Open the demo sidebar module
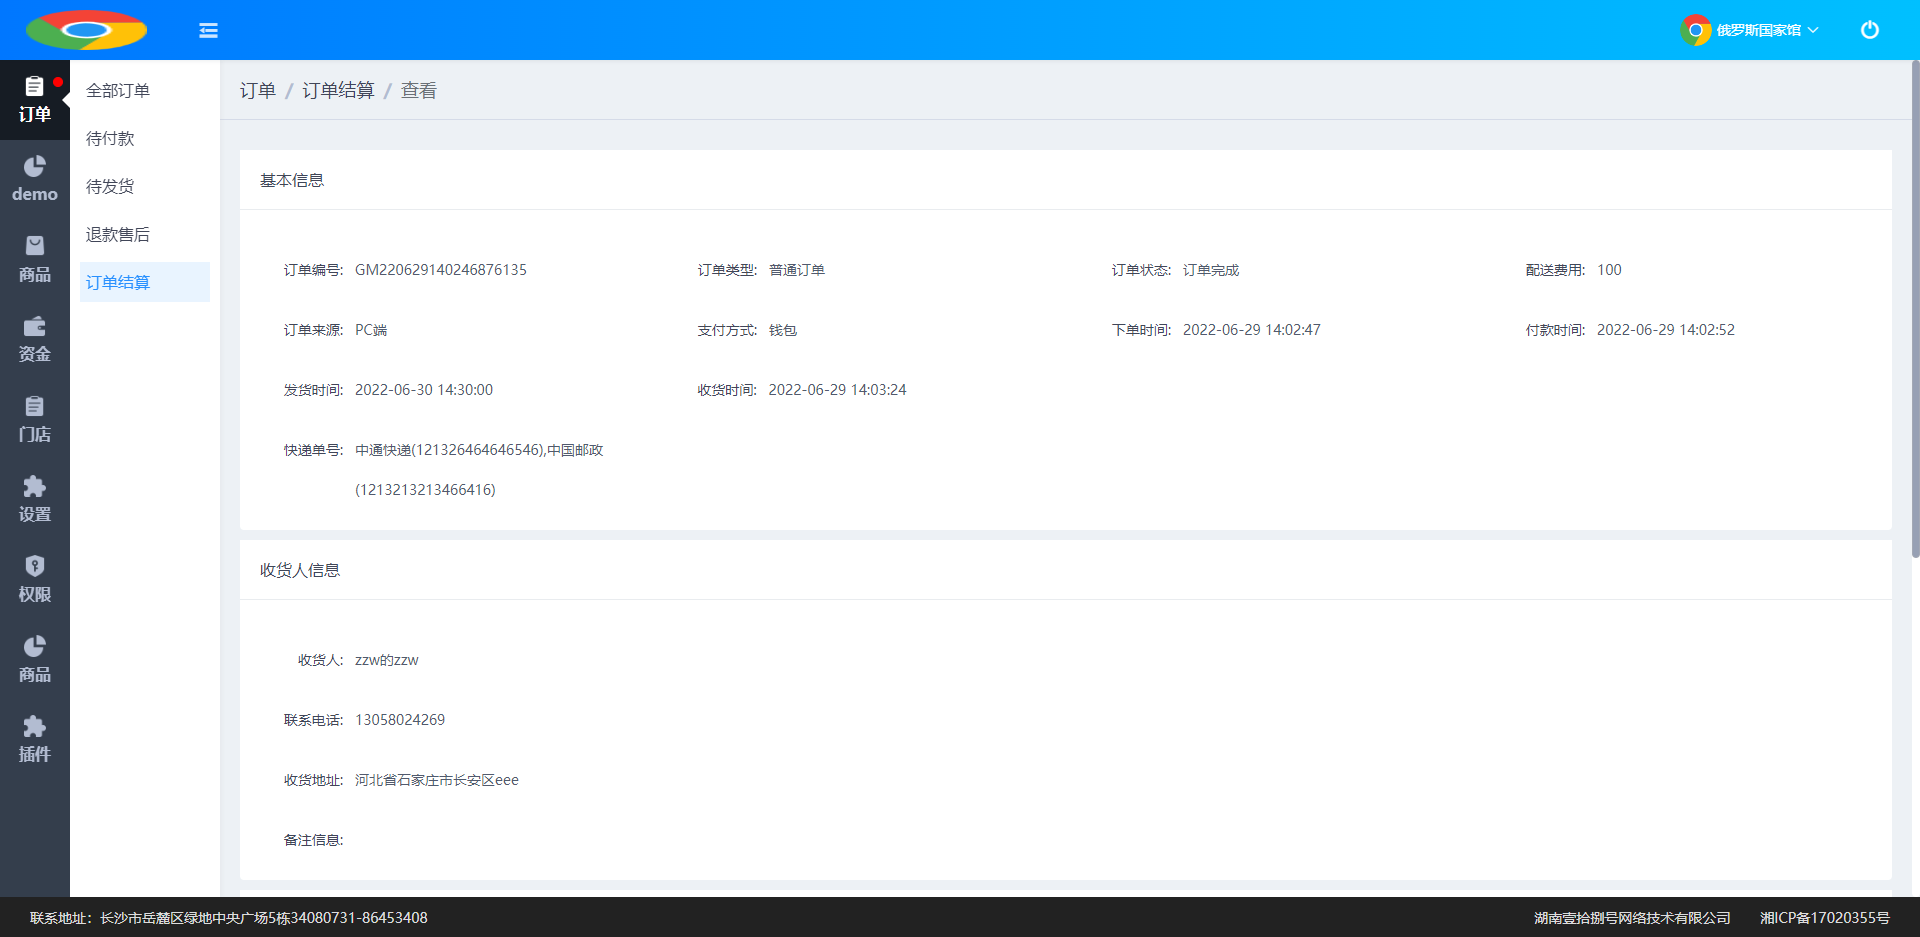 point(35,180)
